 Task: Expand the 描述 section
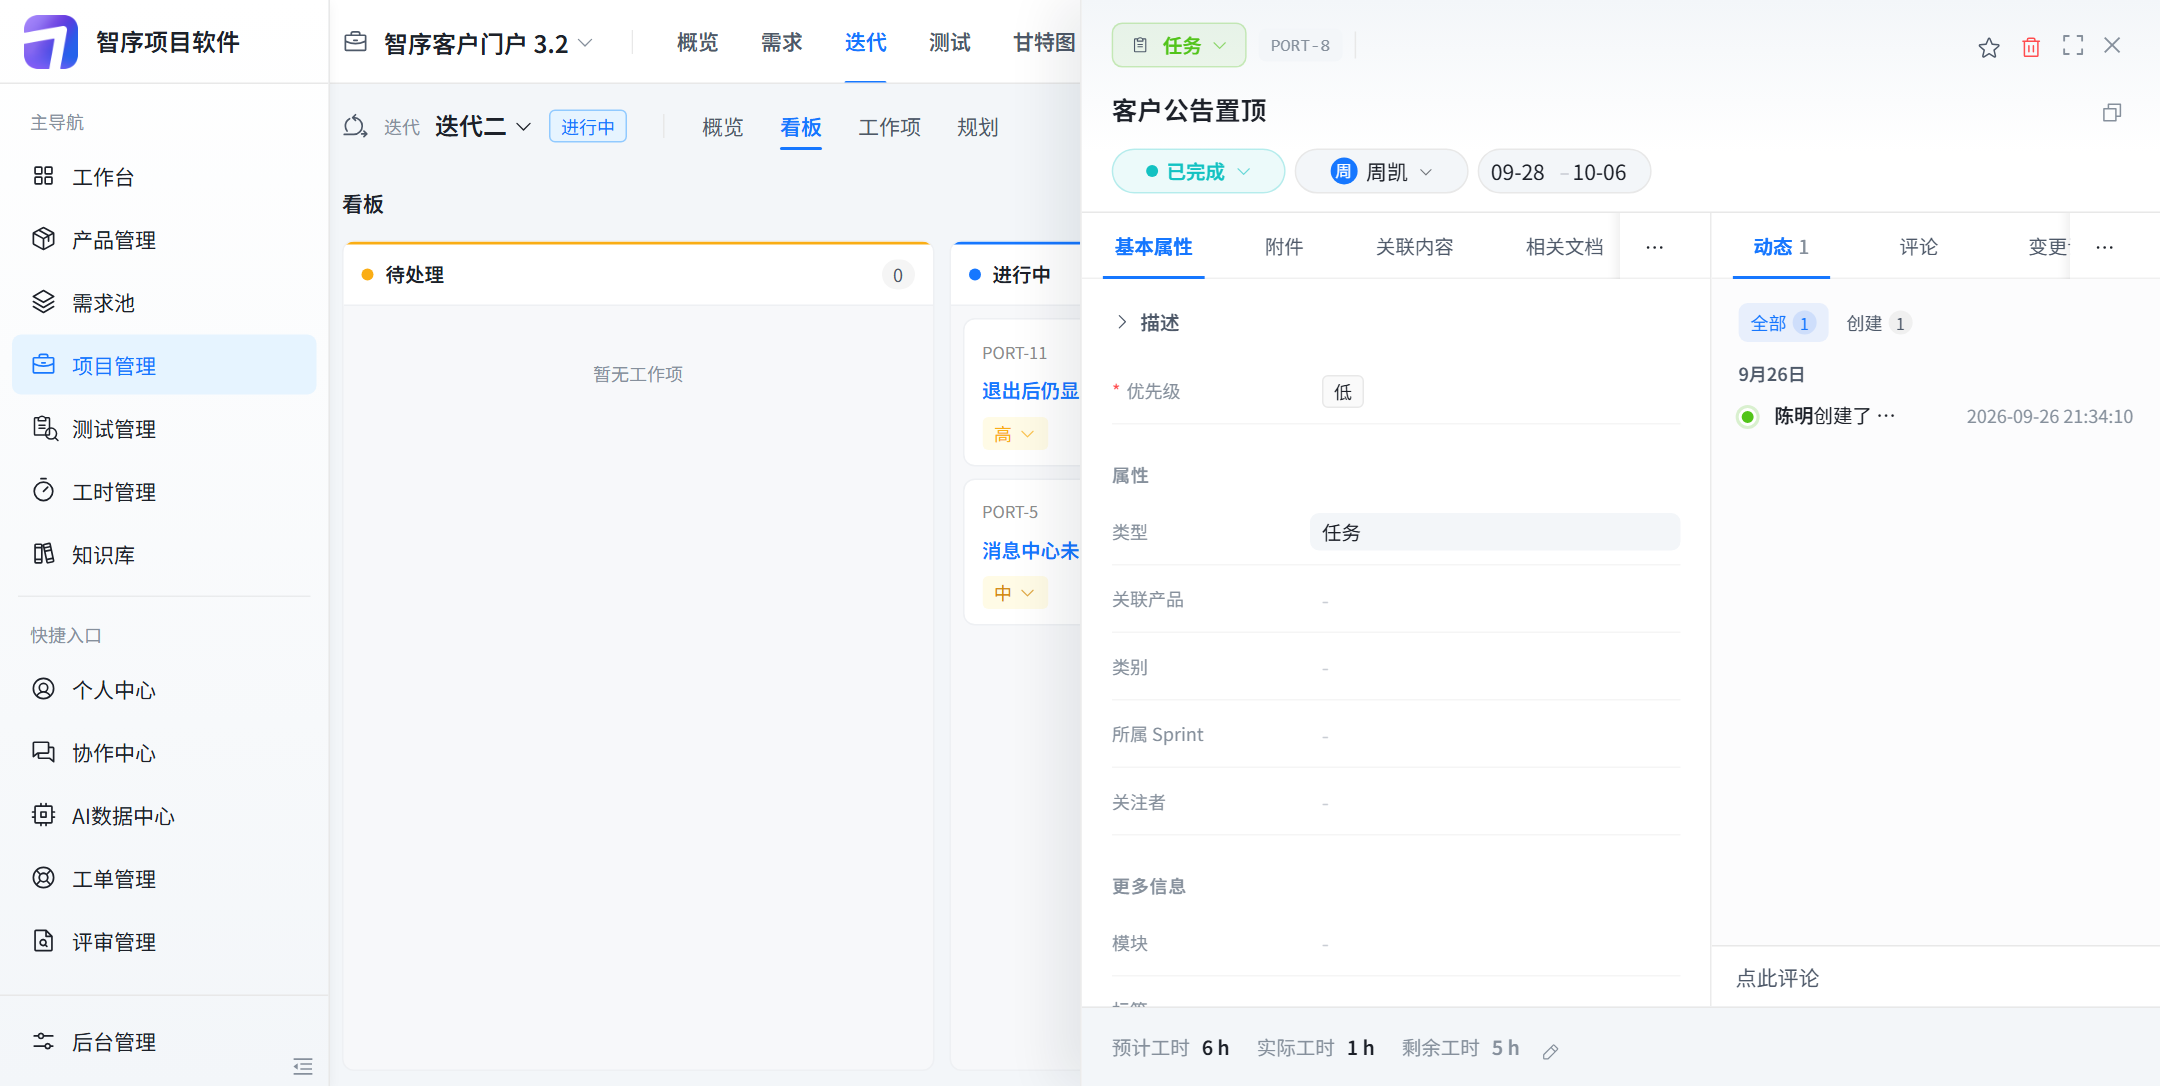click(x=1147, y=322)
